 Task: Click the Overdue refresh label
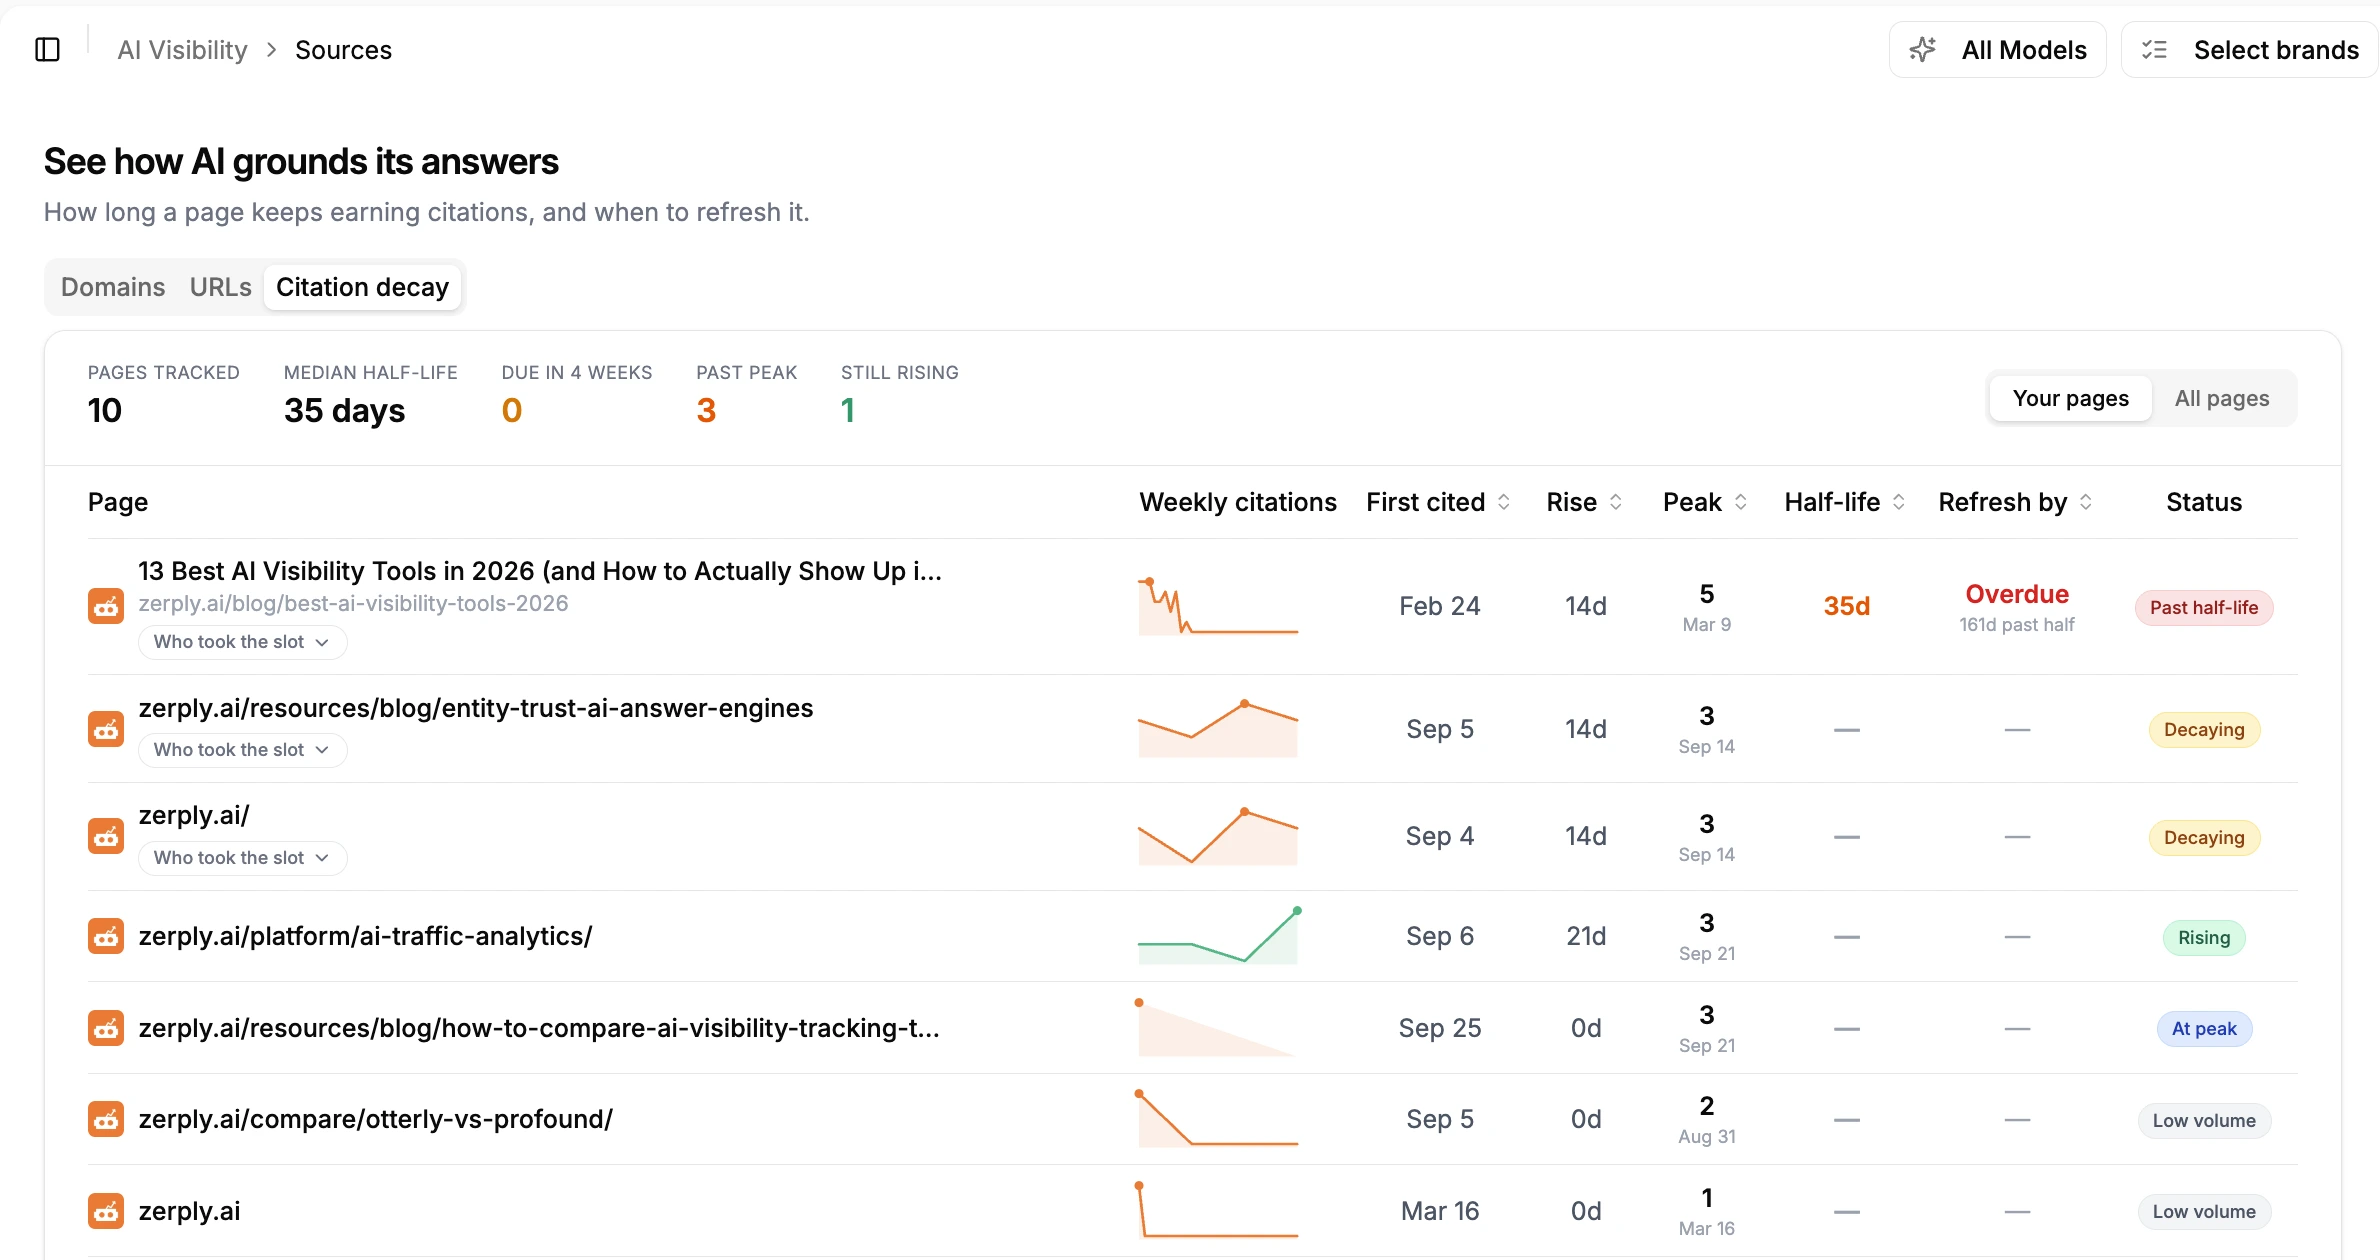2017,594
